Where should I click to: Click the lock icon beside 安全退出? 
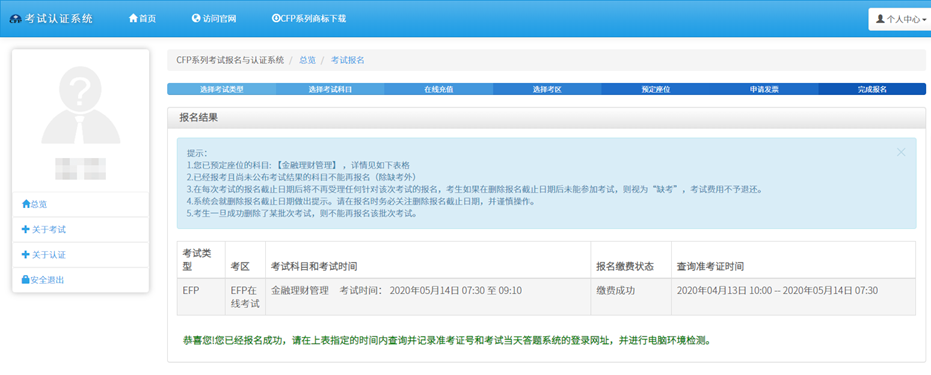25,279
